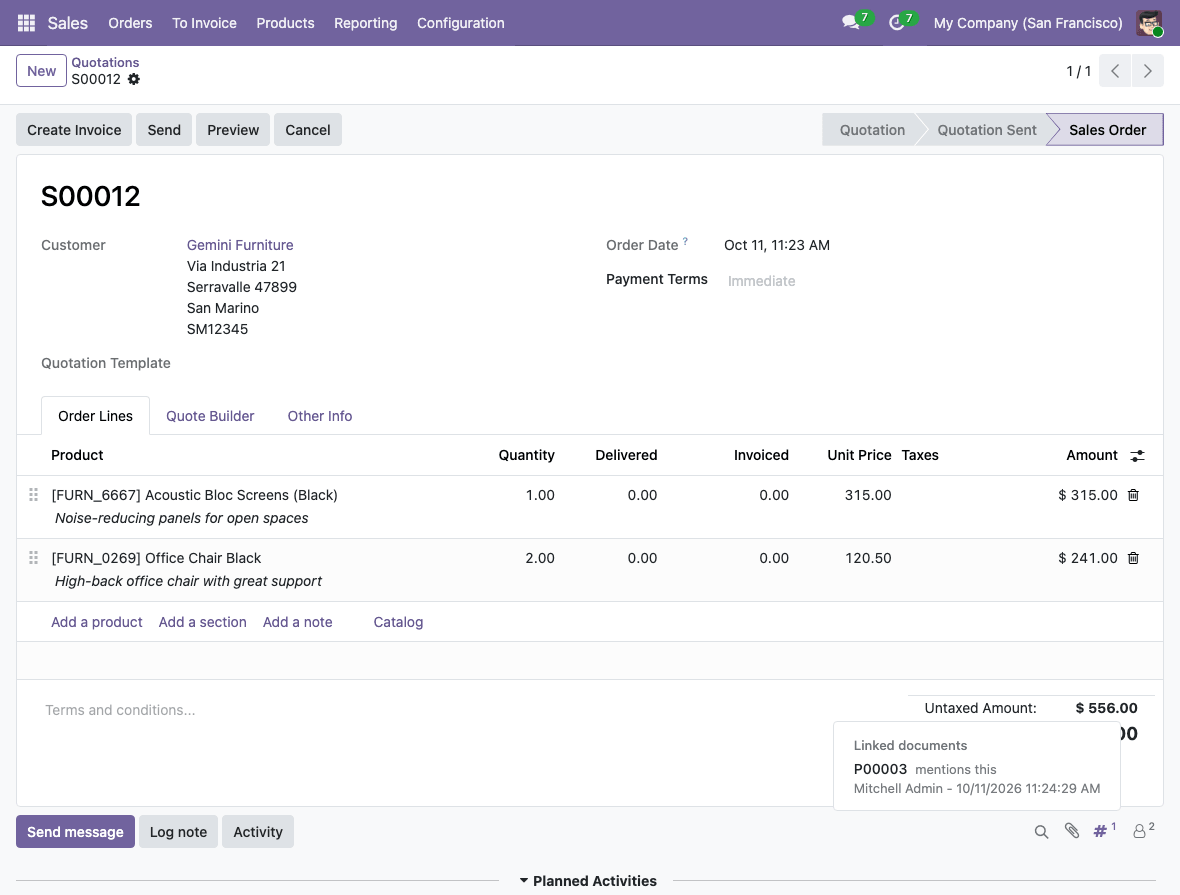
Task: Open the Products menu
Action: click(x=285, y=23)
